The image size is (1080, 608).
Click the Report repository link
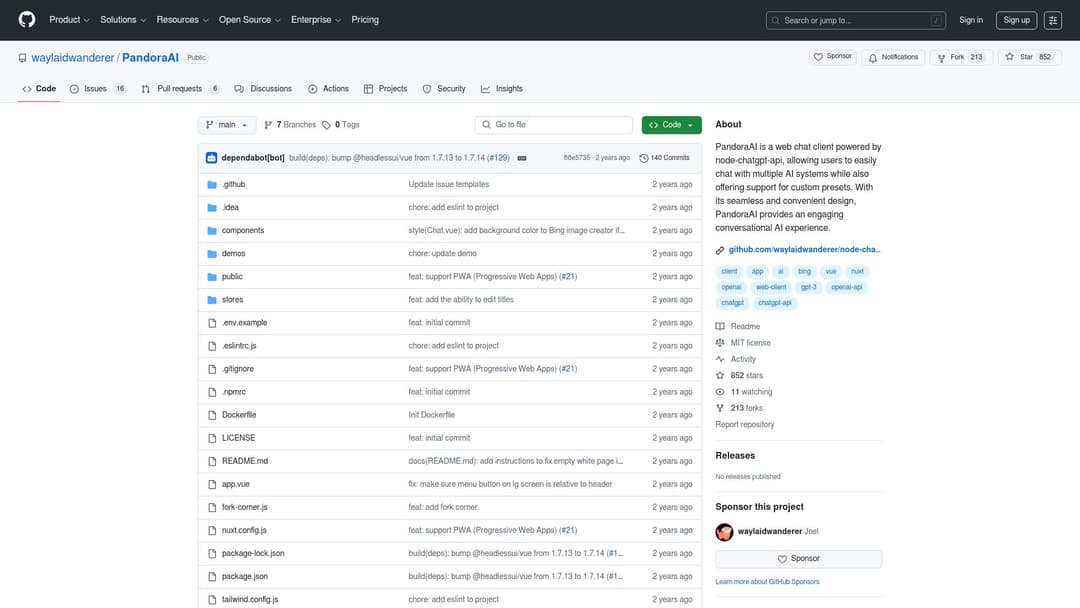(x=745, y=425)
